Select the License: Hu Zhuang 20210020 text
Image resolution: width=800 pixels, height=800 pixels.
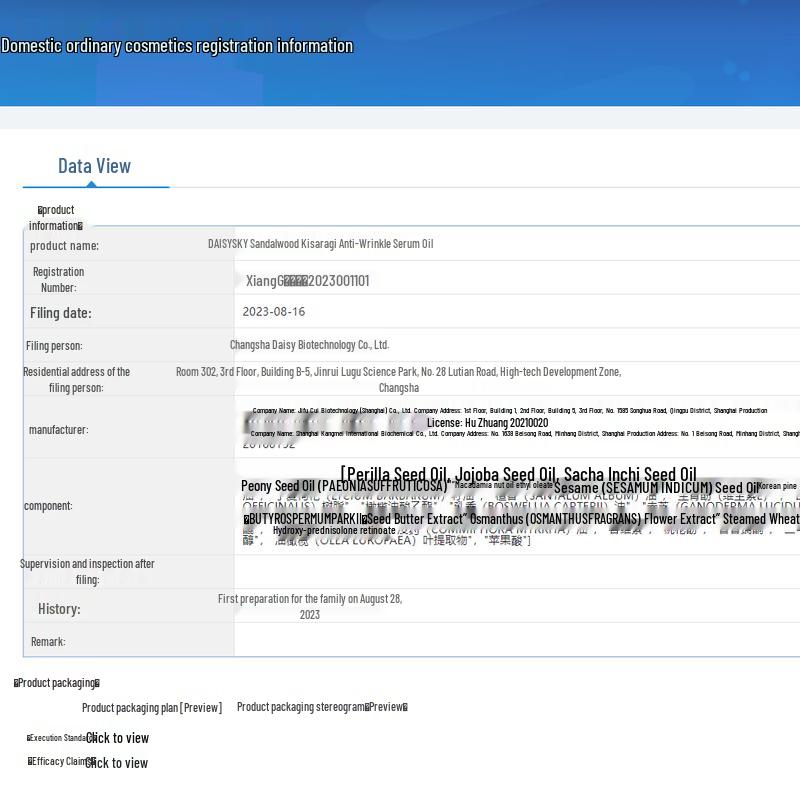pyautogui.click(x=488, y=422)
